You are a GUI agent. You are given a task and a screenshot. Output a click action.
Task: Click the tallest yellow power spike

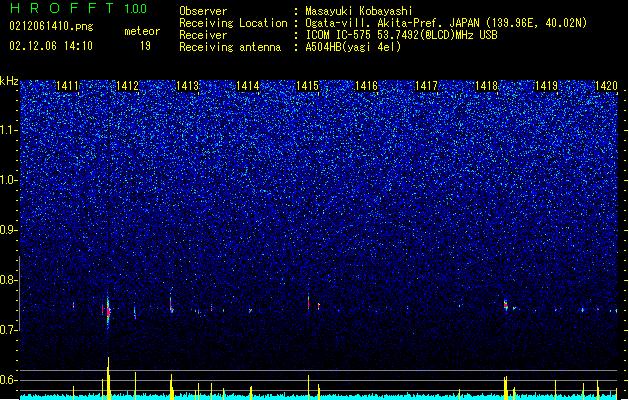108,377
